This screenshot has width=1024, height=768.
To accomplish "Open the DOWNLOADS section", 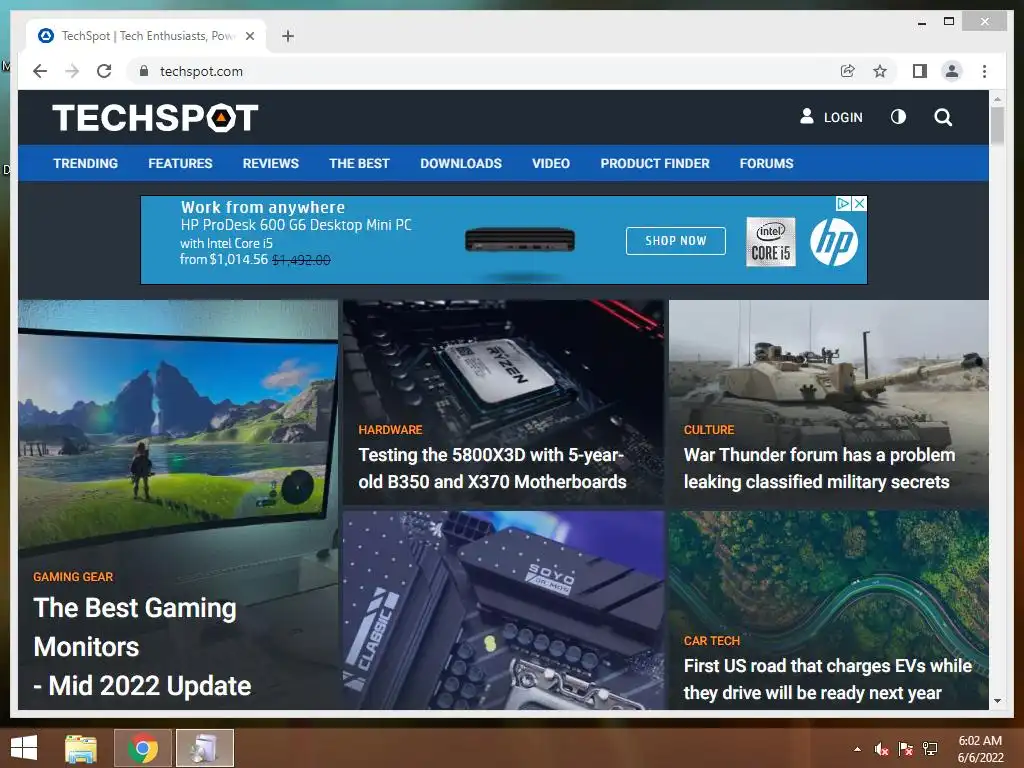I will coord(461,163).
